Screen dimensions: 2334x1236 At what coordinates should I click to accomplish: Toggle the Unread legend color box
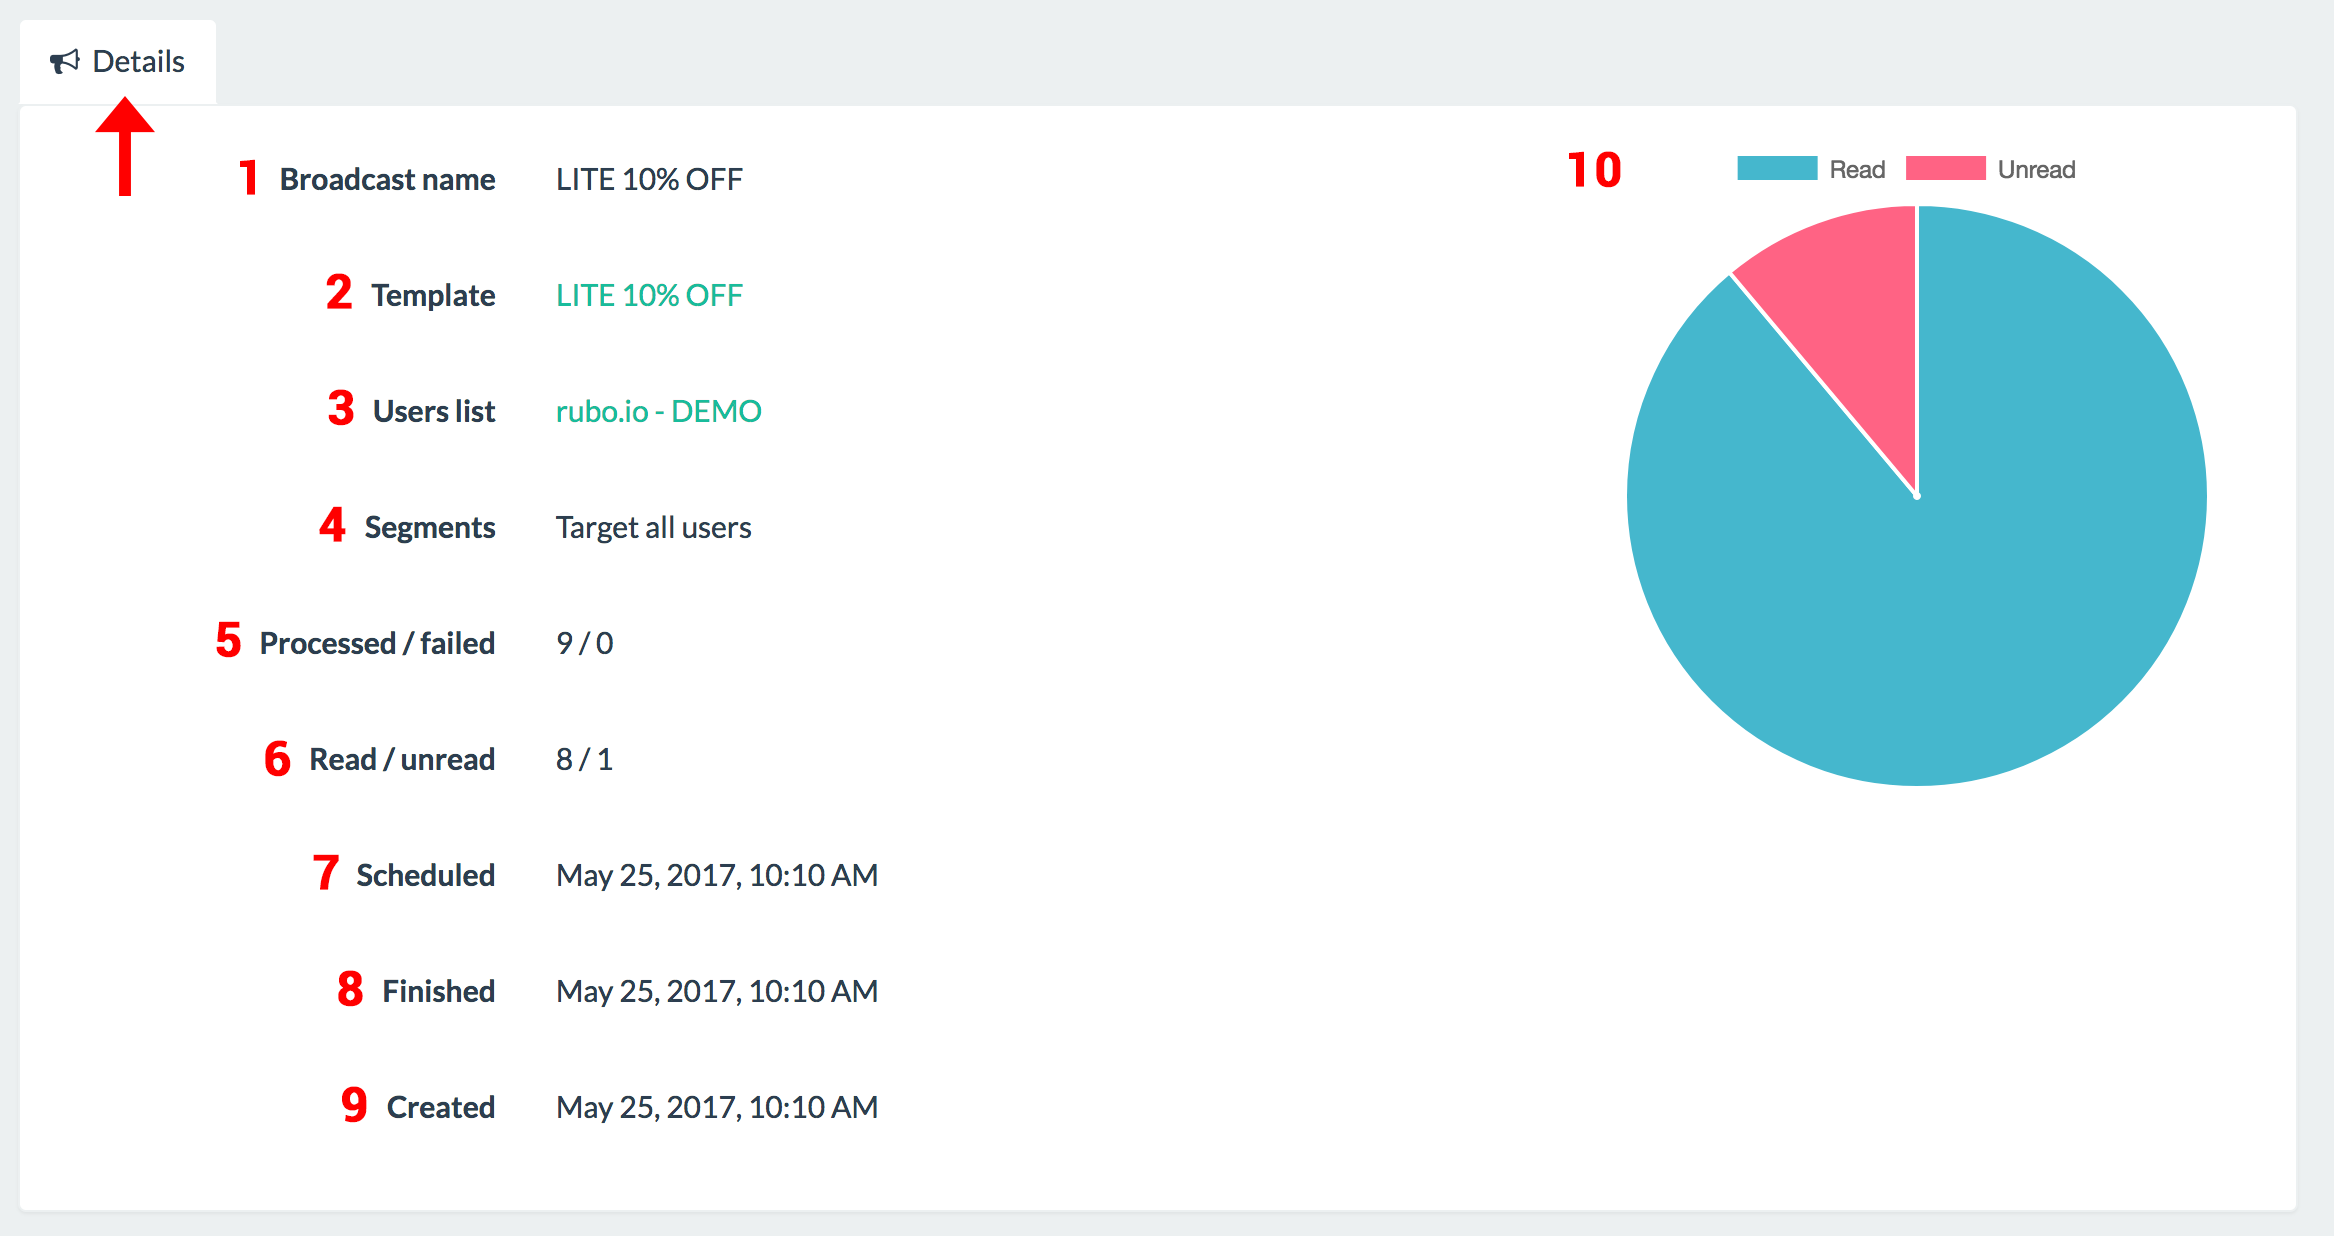click(1945, 169)
